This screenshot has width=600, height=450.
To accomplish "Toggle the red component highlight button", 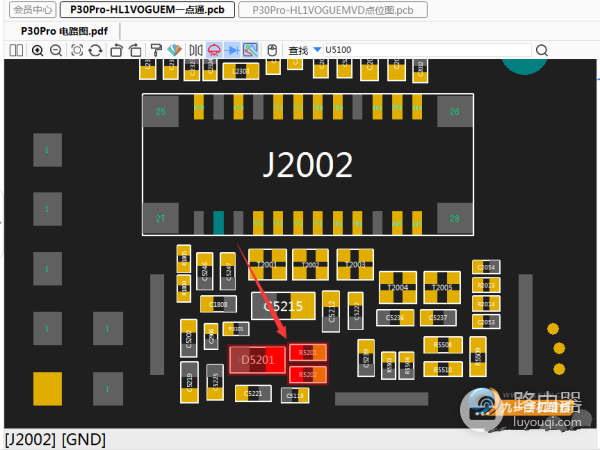I will (213, 50).
